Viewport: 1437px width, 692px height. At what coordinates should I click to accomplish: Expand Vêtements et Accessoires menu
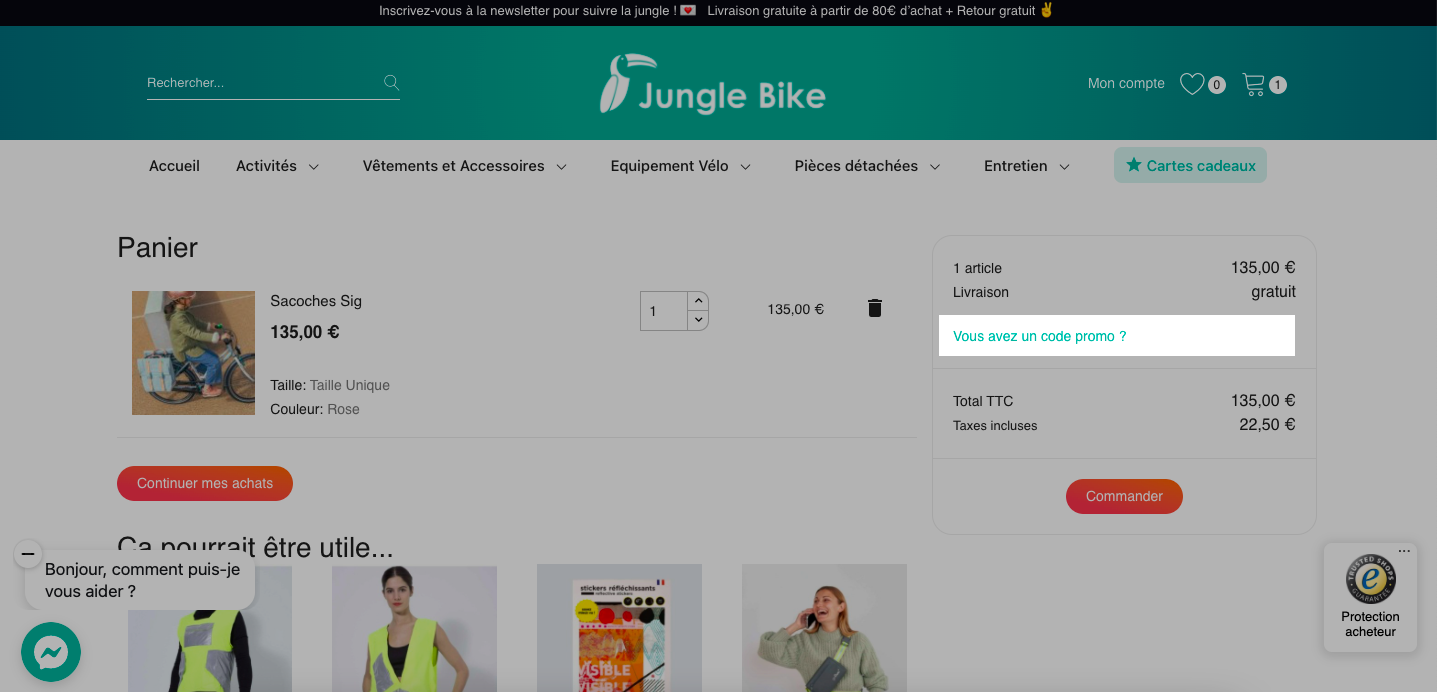[x=465, y=166]
